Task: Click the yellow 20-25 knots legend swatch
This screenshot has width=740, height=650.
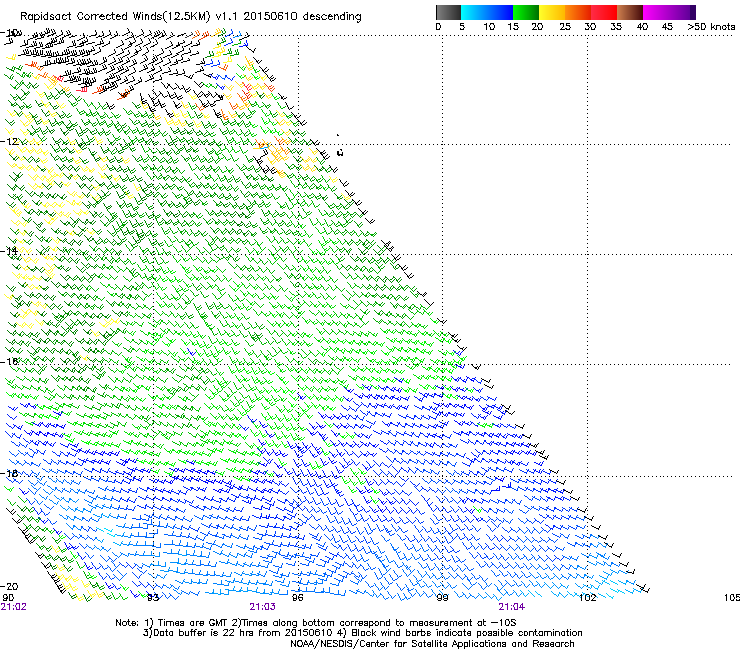Action: pyautogui.click(x=552, y=12)
